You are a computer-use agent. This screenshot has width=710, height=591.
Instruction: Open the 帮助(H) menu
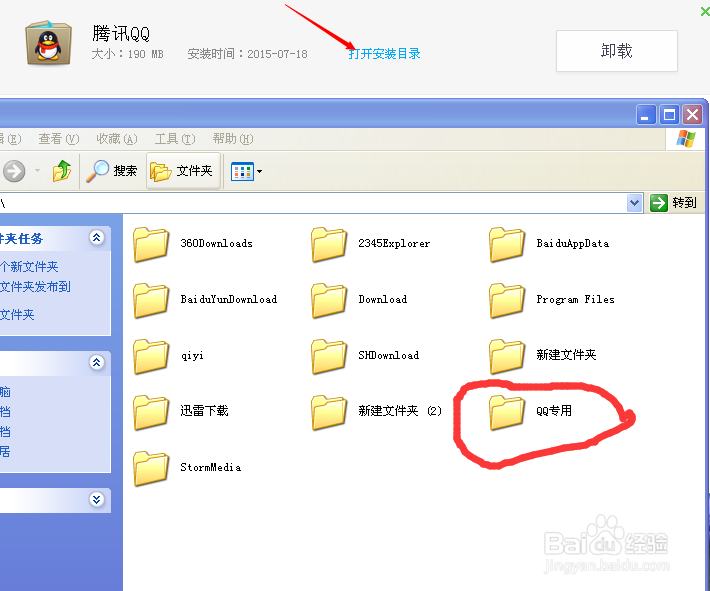[233, 139]
